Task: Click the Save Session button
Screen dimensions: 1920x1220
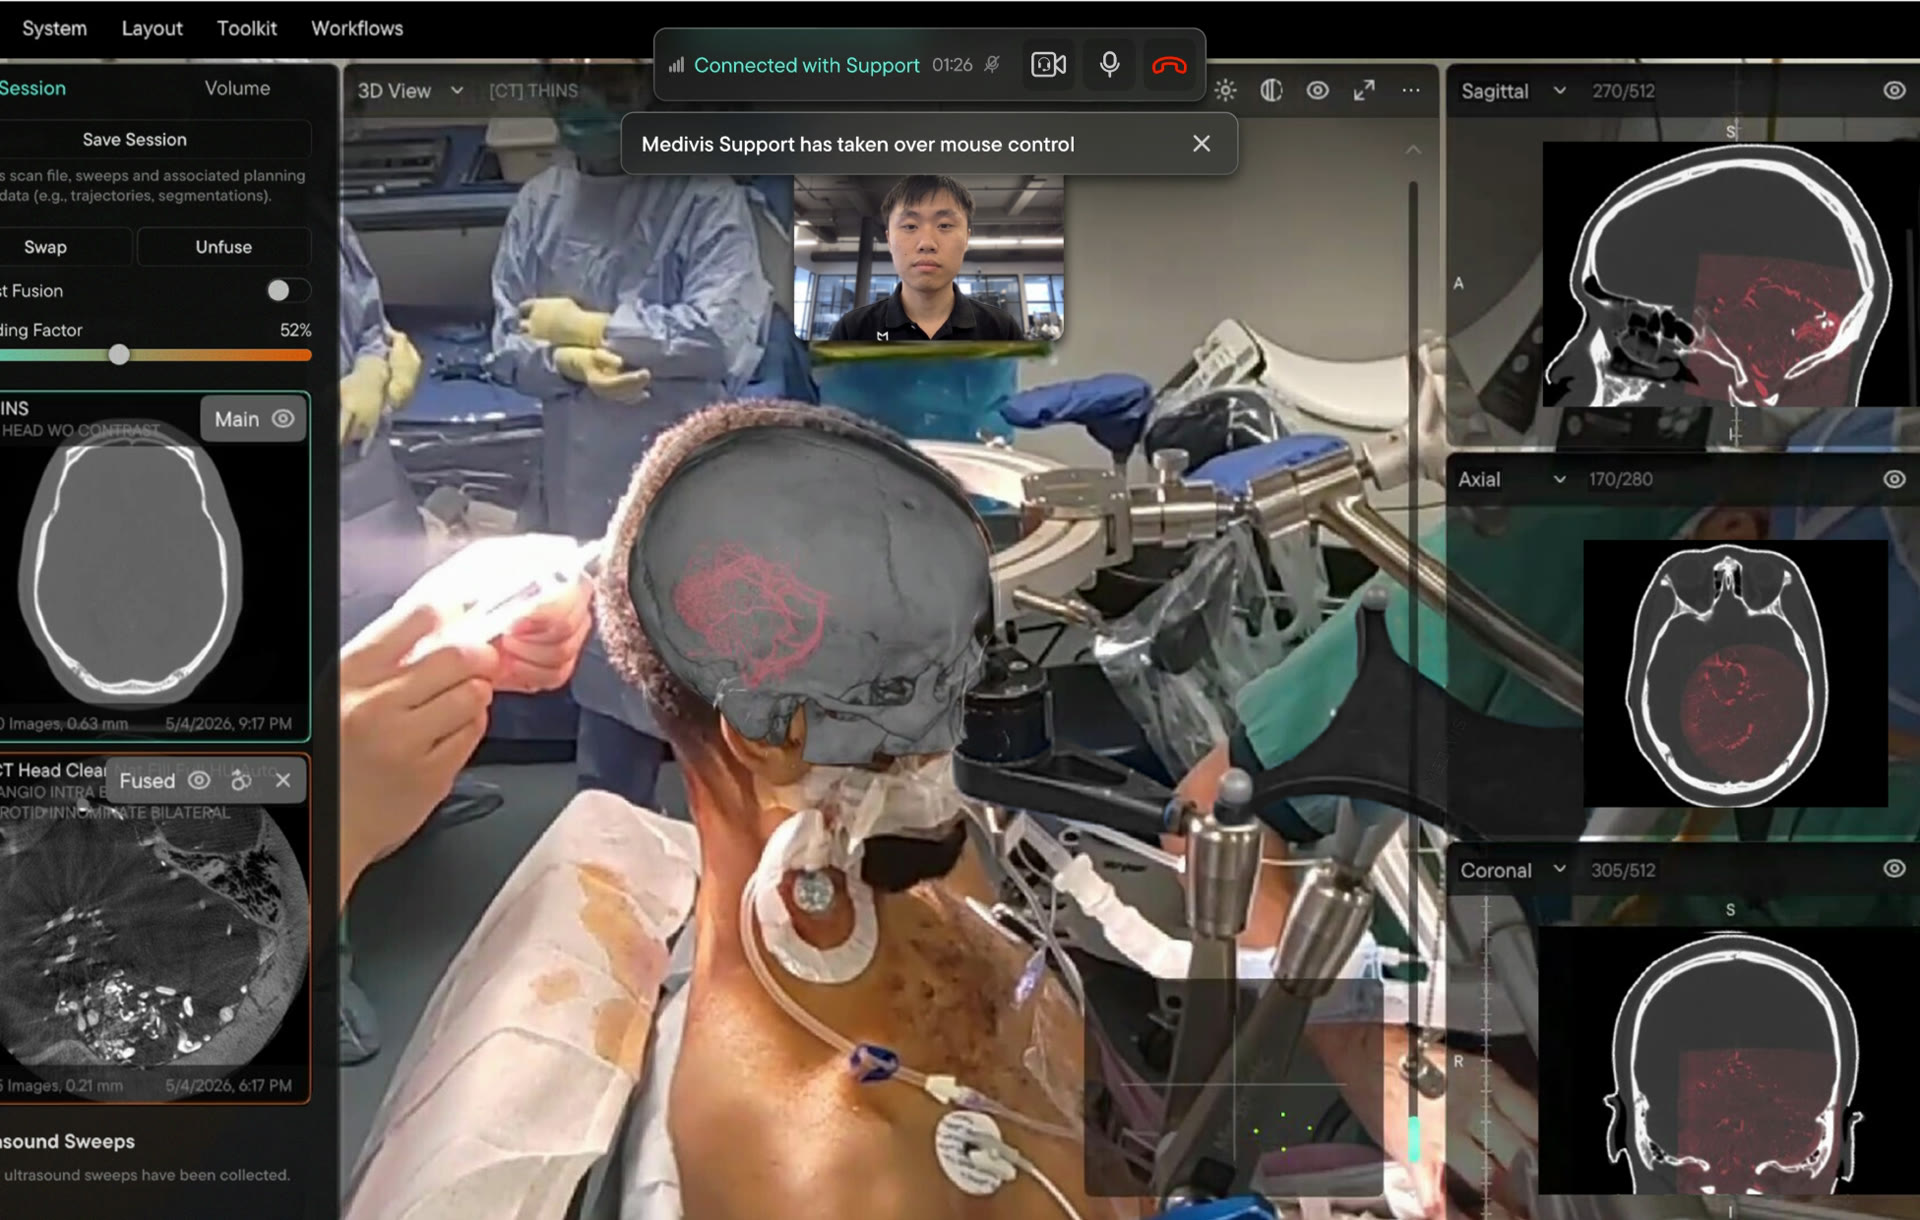Action: coord(134,139)
